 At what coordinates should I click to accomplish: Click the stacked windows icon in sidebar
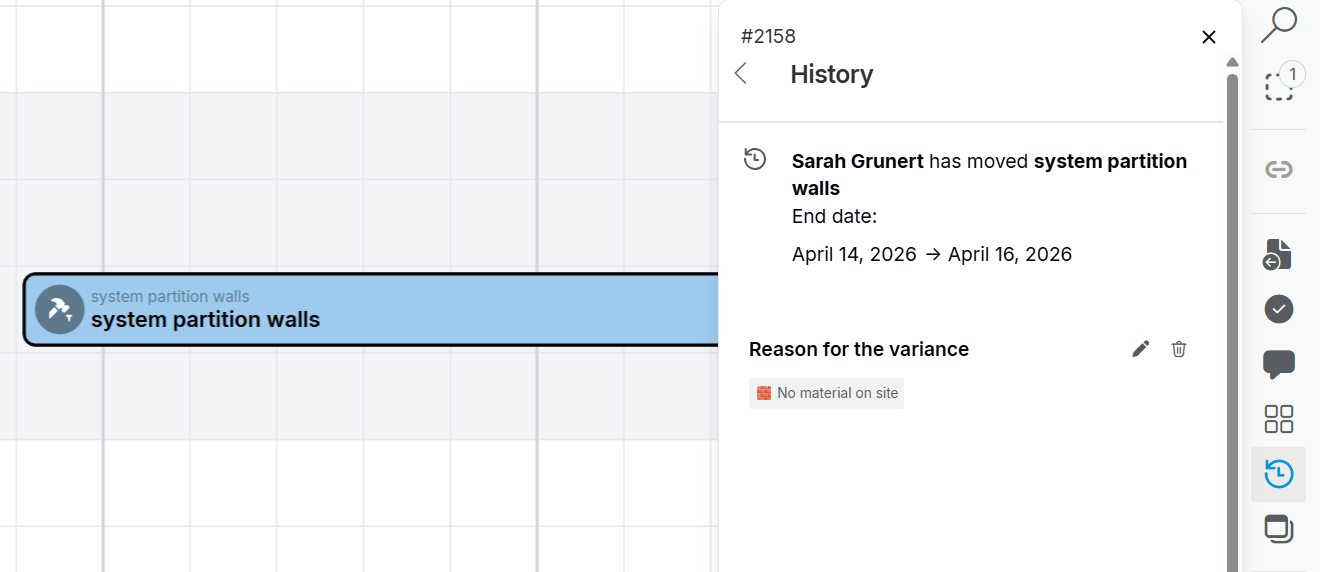(x=1279, y=528)
